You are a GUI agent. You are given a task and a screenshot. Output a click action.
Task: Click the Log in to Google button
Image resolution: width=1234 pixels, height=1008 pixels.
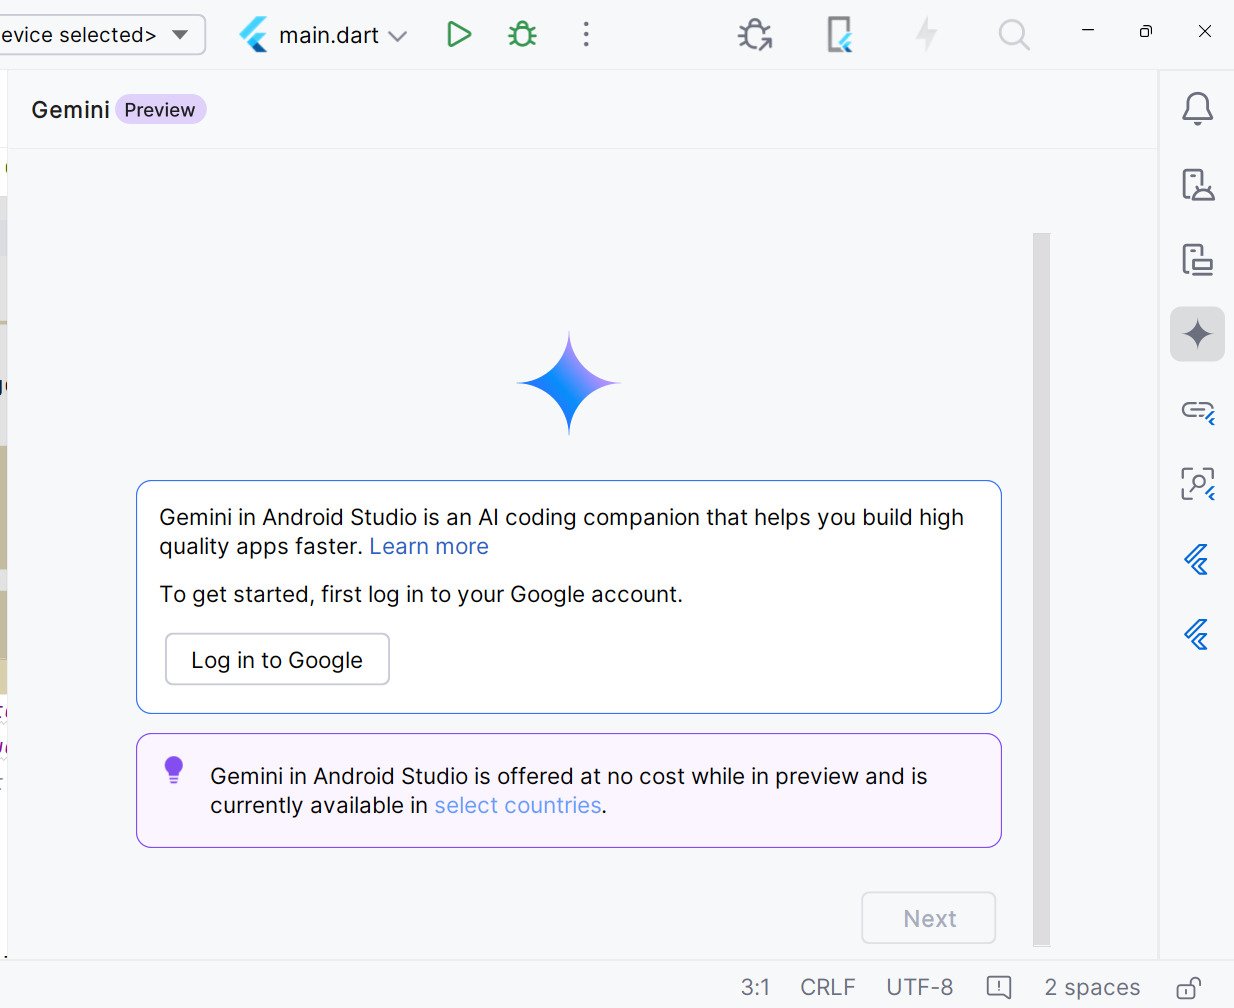click(x=277, y=659)
